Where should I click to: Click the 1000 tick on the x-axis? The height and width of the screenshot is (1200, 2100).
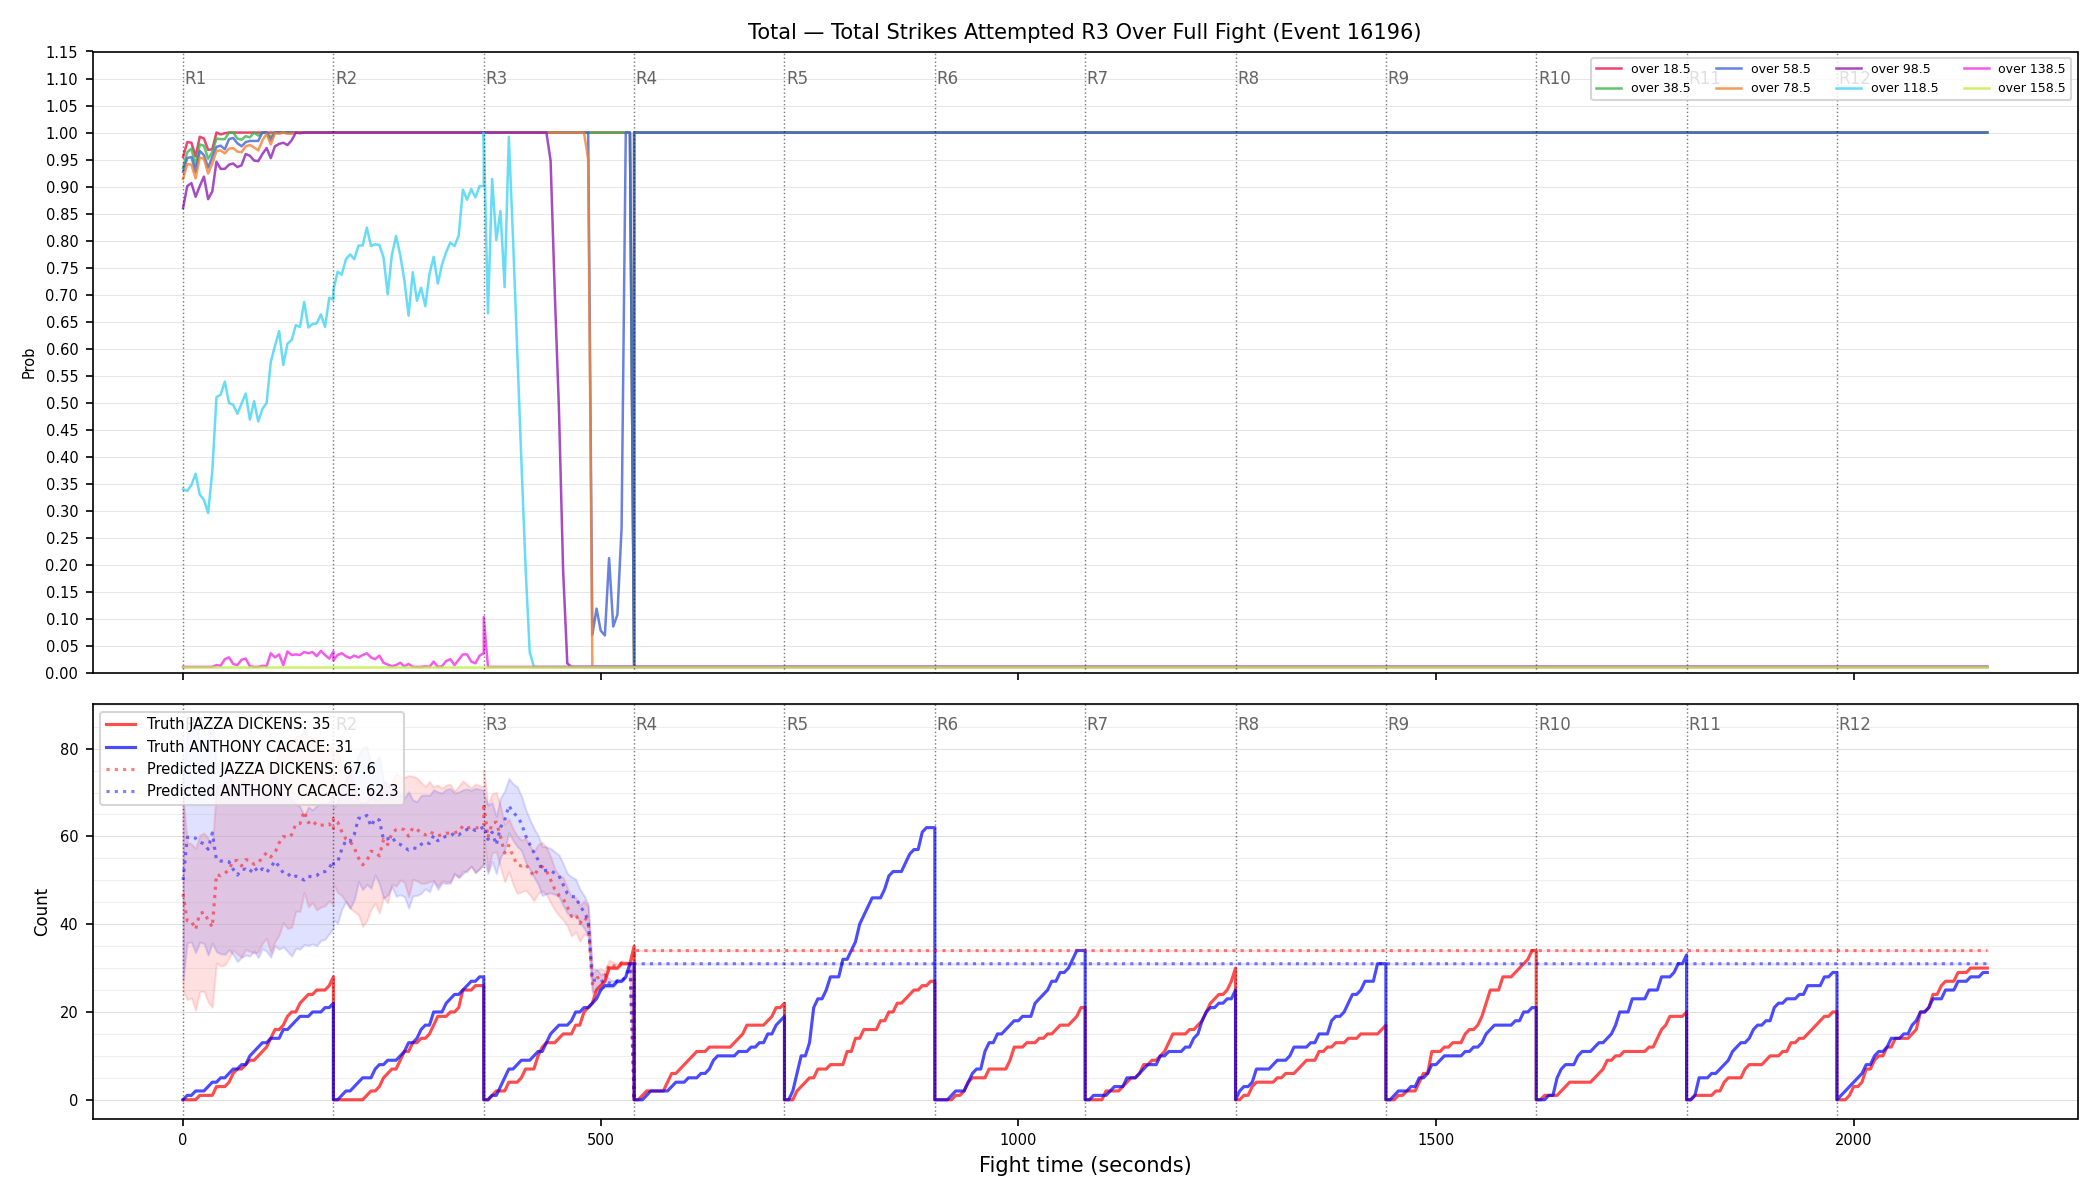point(1018,1139)
